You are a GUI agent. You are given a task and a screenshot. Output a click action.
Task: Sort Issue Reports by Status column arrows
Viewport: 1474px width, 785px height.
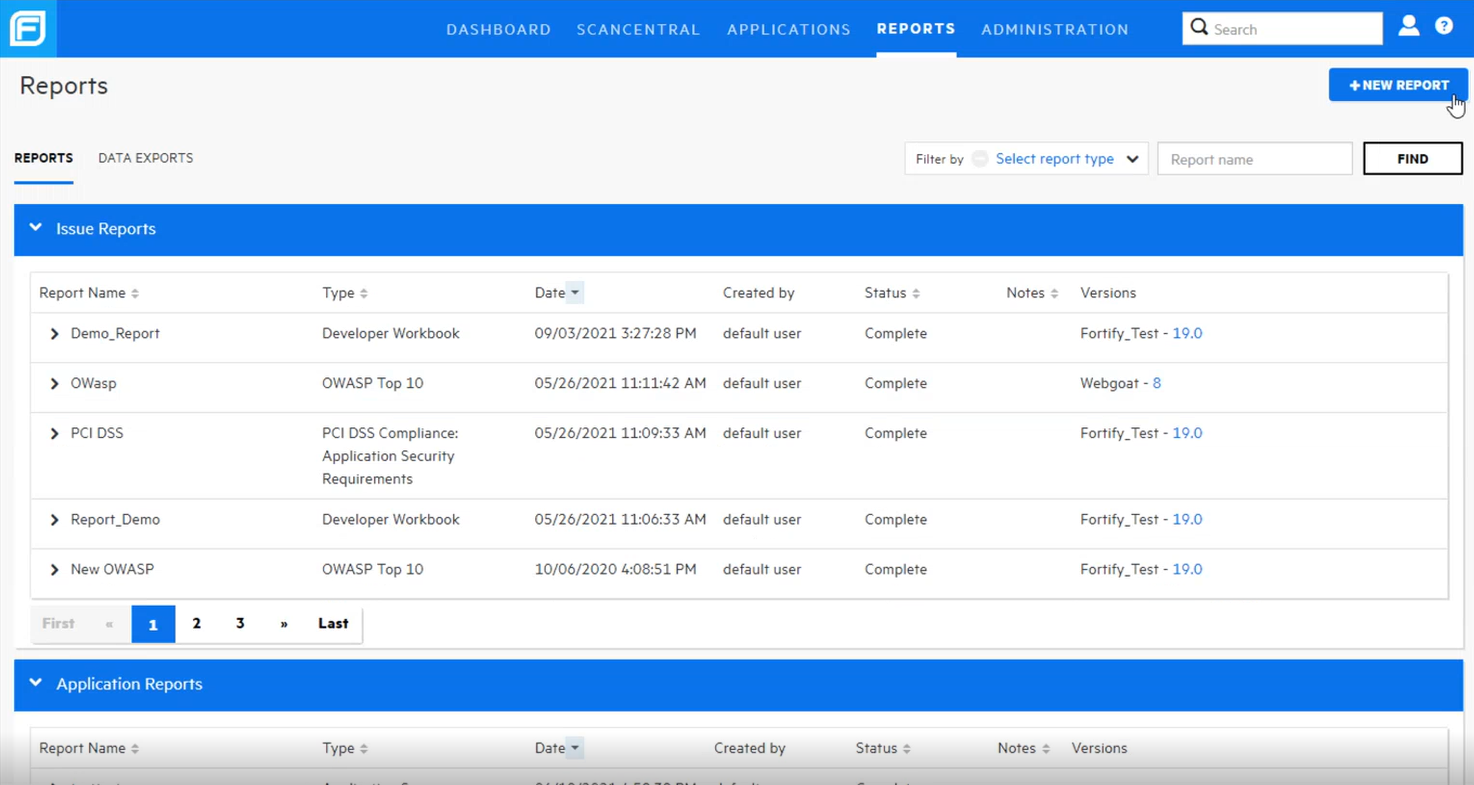pyautogui.click(x=916, y=293)
